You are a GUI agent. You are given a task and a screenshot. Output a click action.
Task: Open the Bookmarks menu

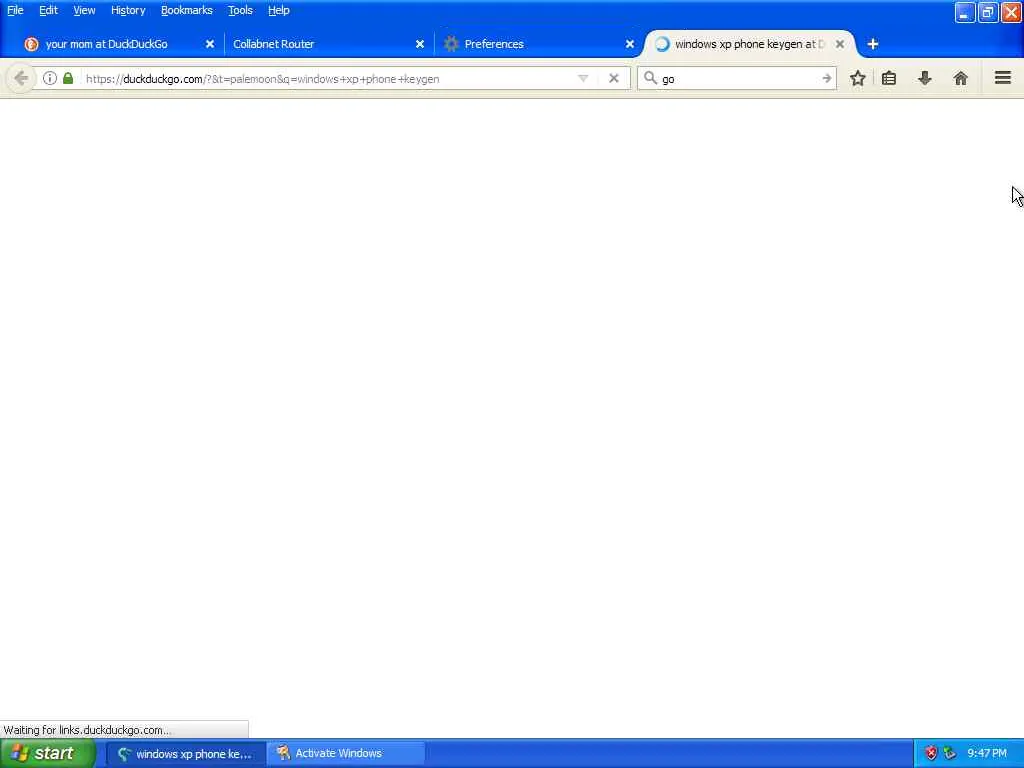pos(187,10)
